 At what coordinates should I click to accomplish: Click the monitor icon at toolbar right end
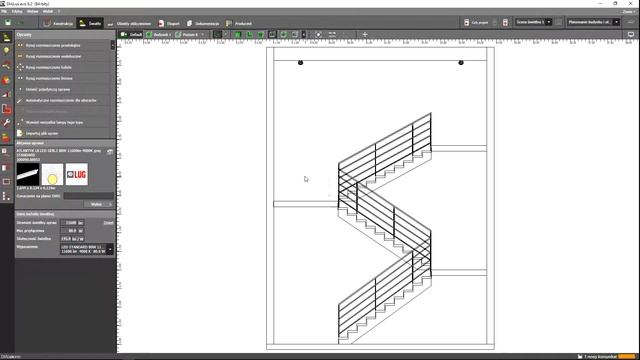pyautogui.click(x=631, y=35)
